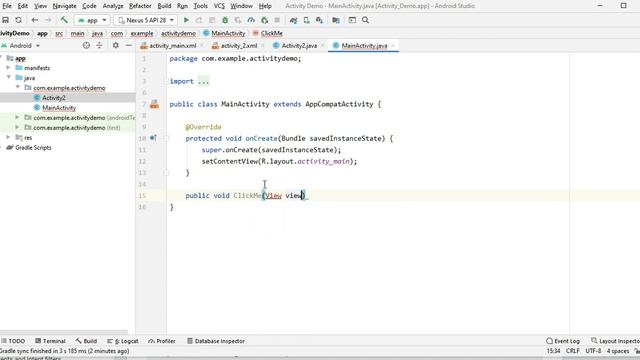Screen dimensions: 640x360
Task: Expand com.example.activitydemo (test) package
Action: (x=18, y=128)
